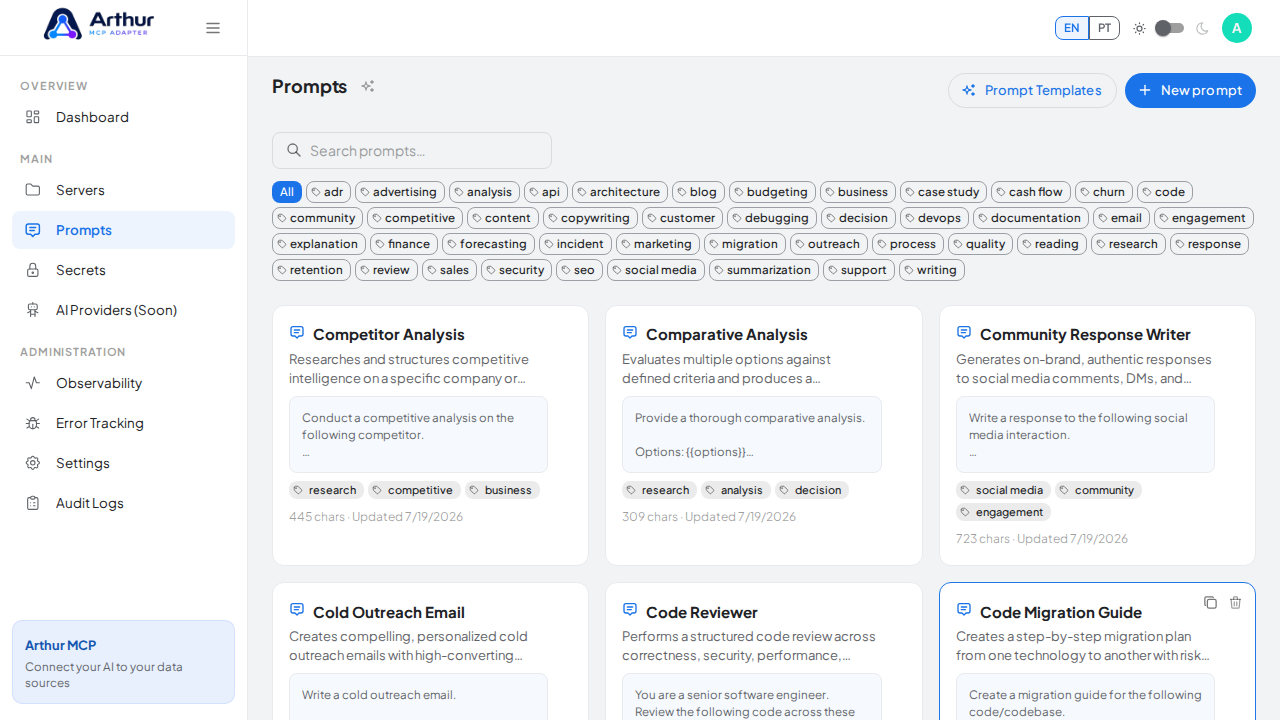This screenshot has height=720, width=1280.
Task: Filter prompts by forecasting tag
Action: point(489,244)
